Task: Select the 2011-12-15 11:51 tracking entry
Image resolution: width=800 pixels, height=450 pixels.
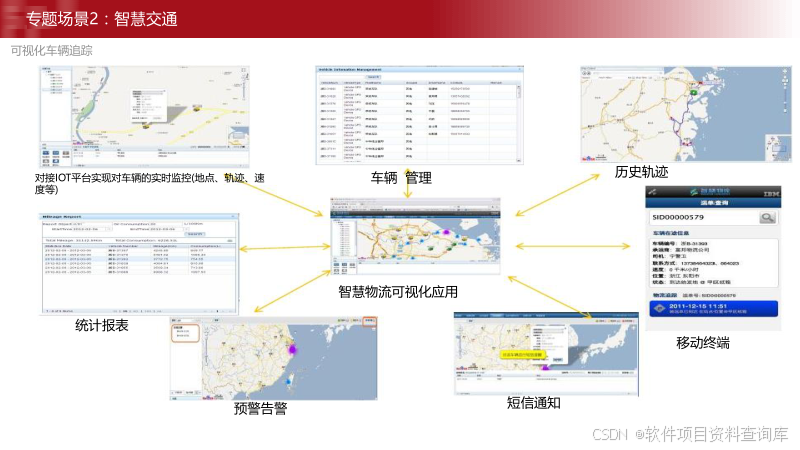Action: click(713, 309)
